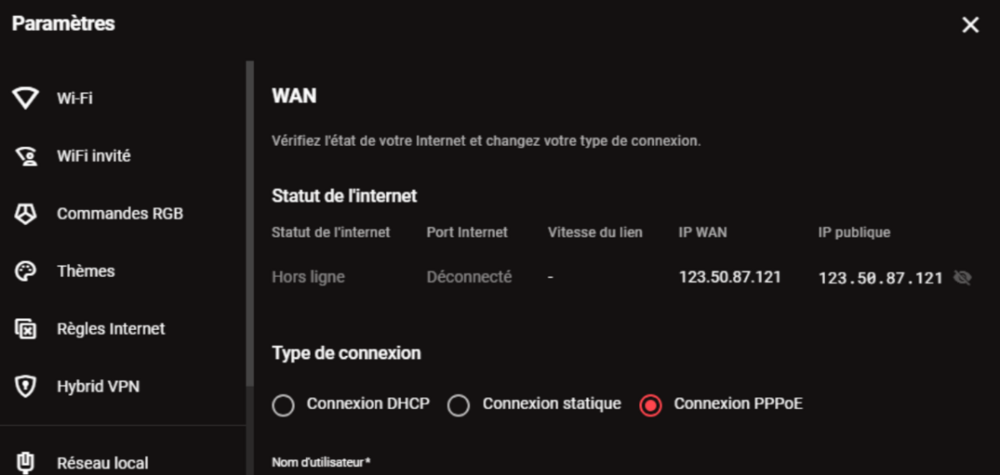
Task: Click the Règles Internet icon
Action: pyautogui.click(x=26, y=329)
